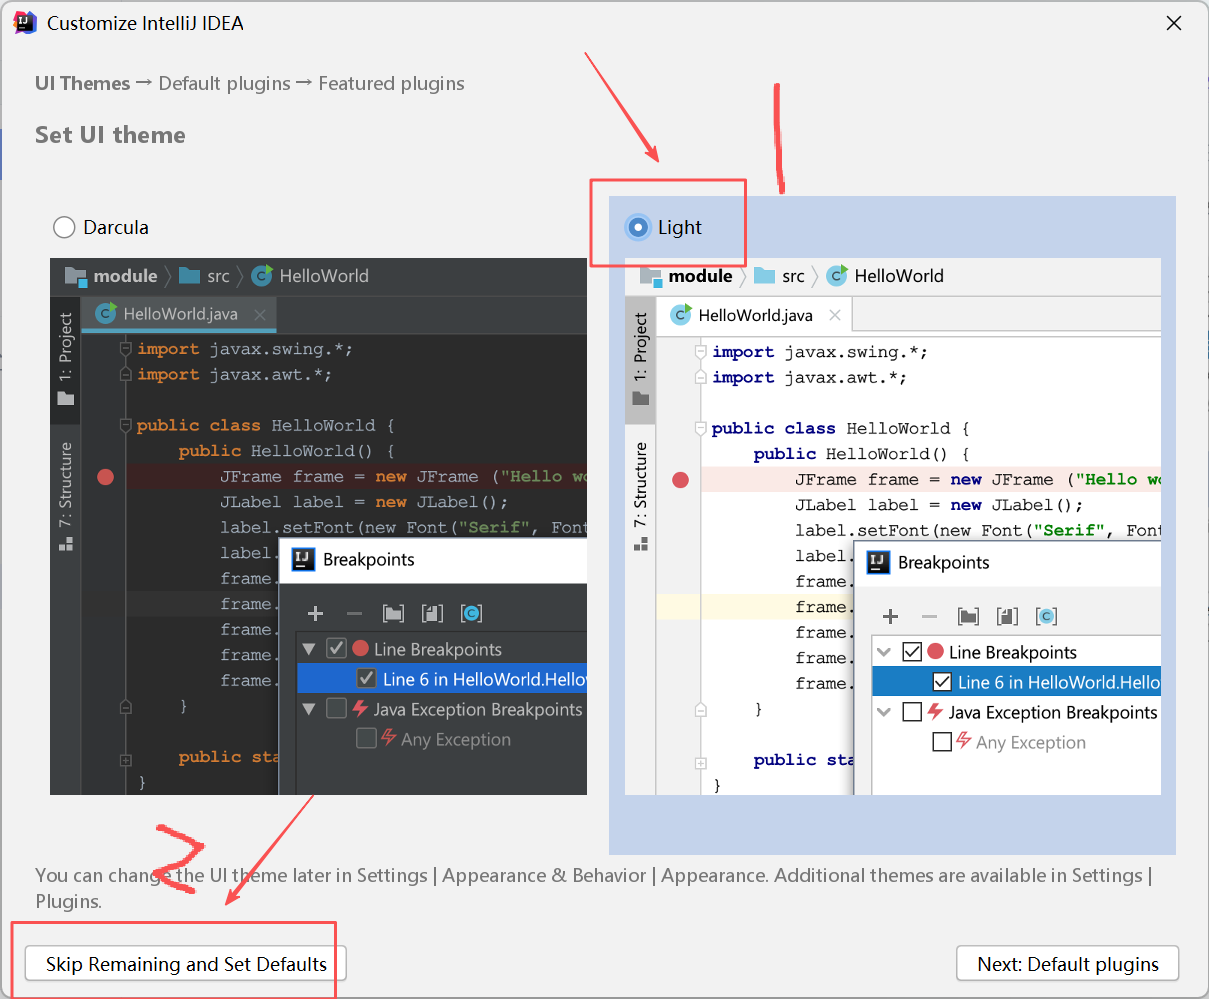The height and width of the screenshot is (999, 1209).
Task: Toggle Line Breakpoints checkbox in Darcula preview
Action: click(337, 649)
